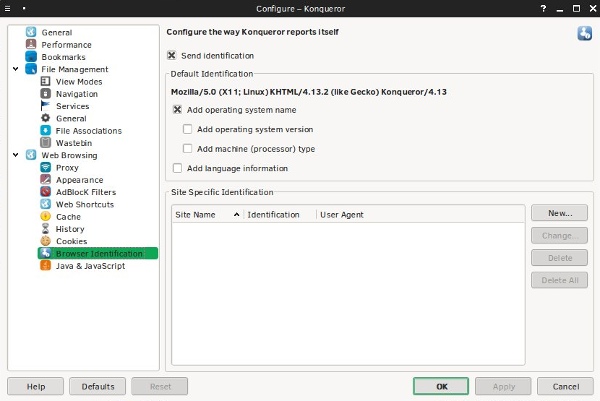Open the Wastebin icon entry
Viewport: 600px width, 401px height.
tap(46, 143)
